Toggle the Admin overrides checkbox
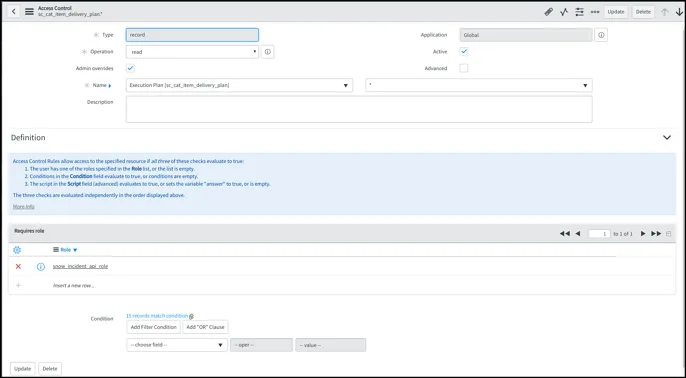Screen dimensions: 686x378 130,68
